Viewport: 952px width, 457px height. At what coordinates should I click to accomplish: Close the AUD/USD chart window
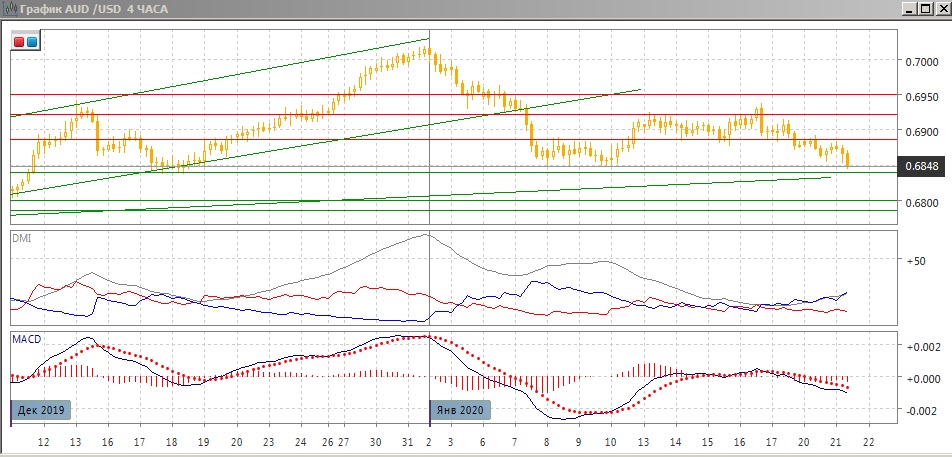(940, 9)
